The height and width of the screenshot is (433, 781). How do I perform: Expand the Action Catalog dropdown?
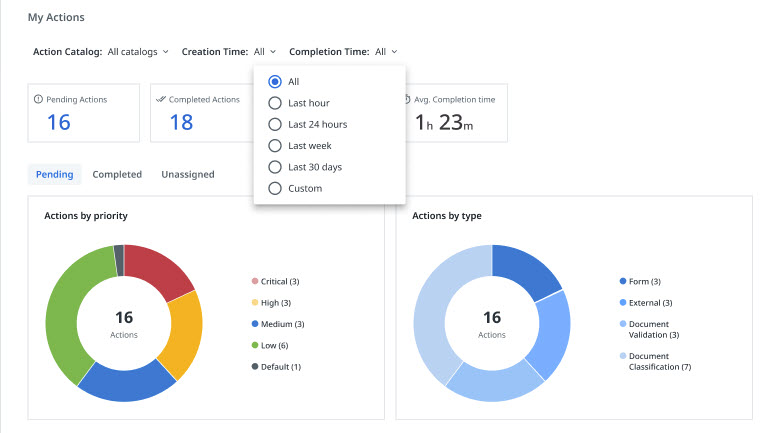coord(138,51)
